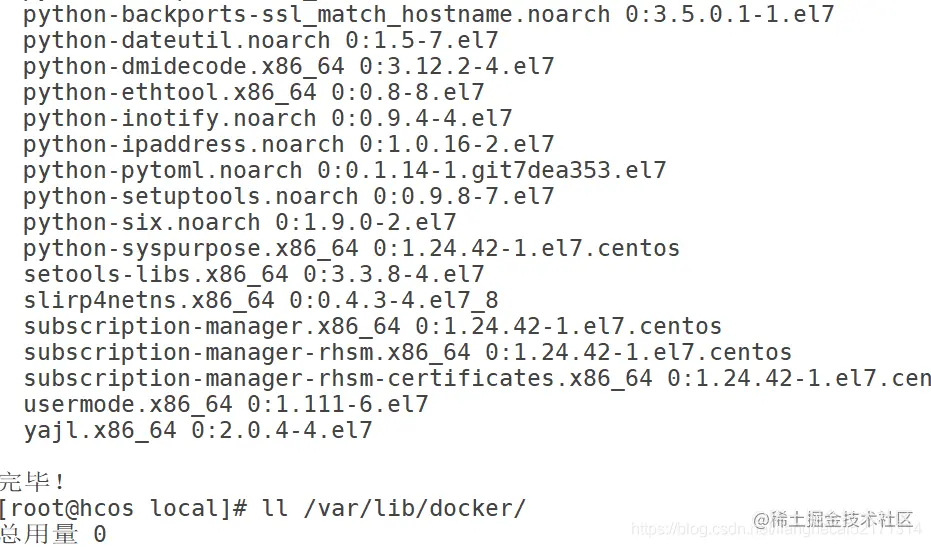The height and width of the screenshot is (547, 931).
Task: Select the python-dmidecode.x86_64 line
Action: (x=288, y=67)
